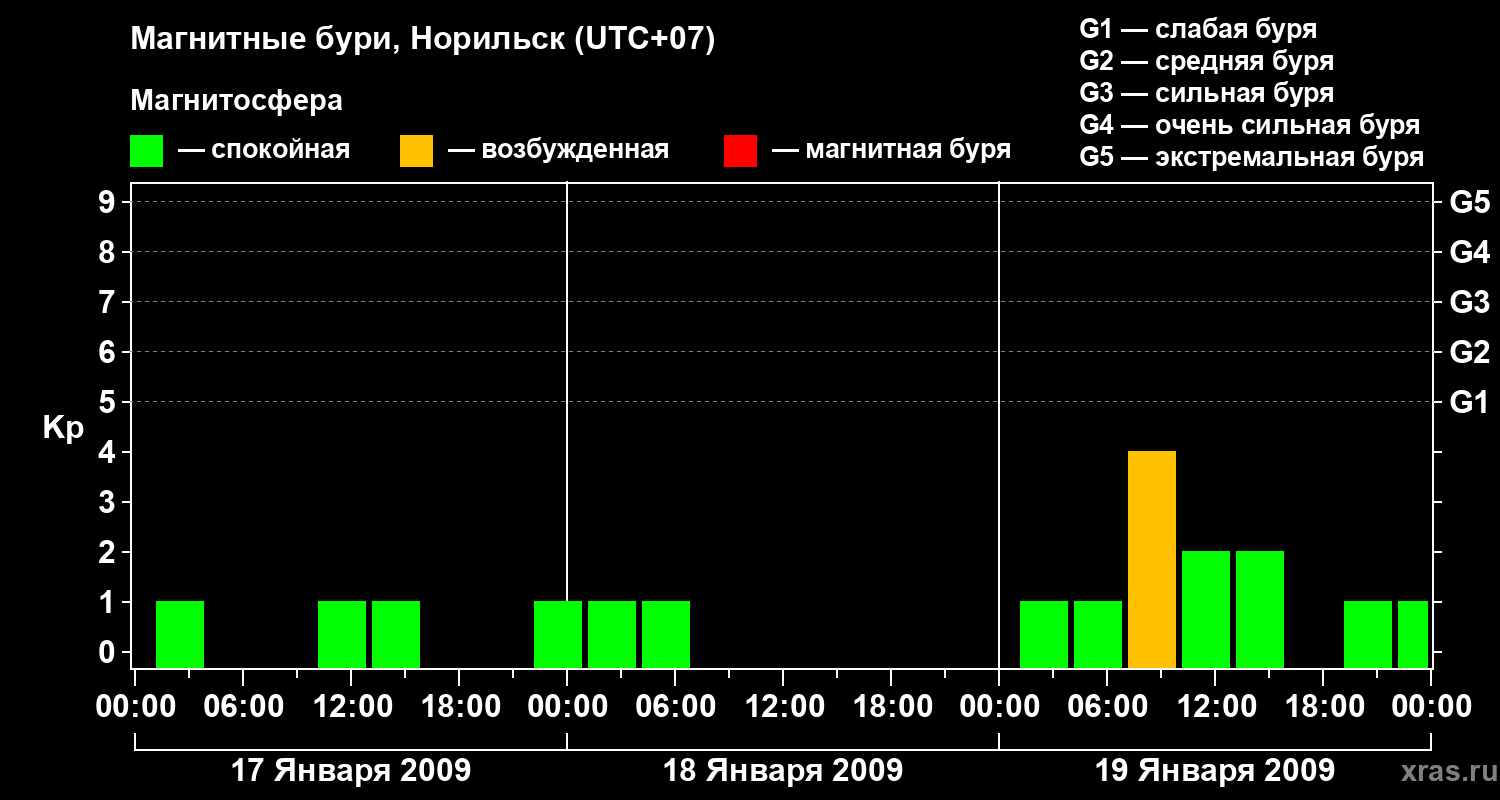Click the 'G1' label on the right axis
This screenshot has height=800, width=1500.
(x=1469, y=403)
